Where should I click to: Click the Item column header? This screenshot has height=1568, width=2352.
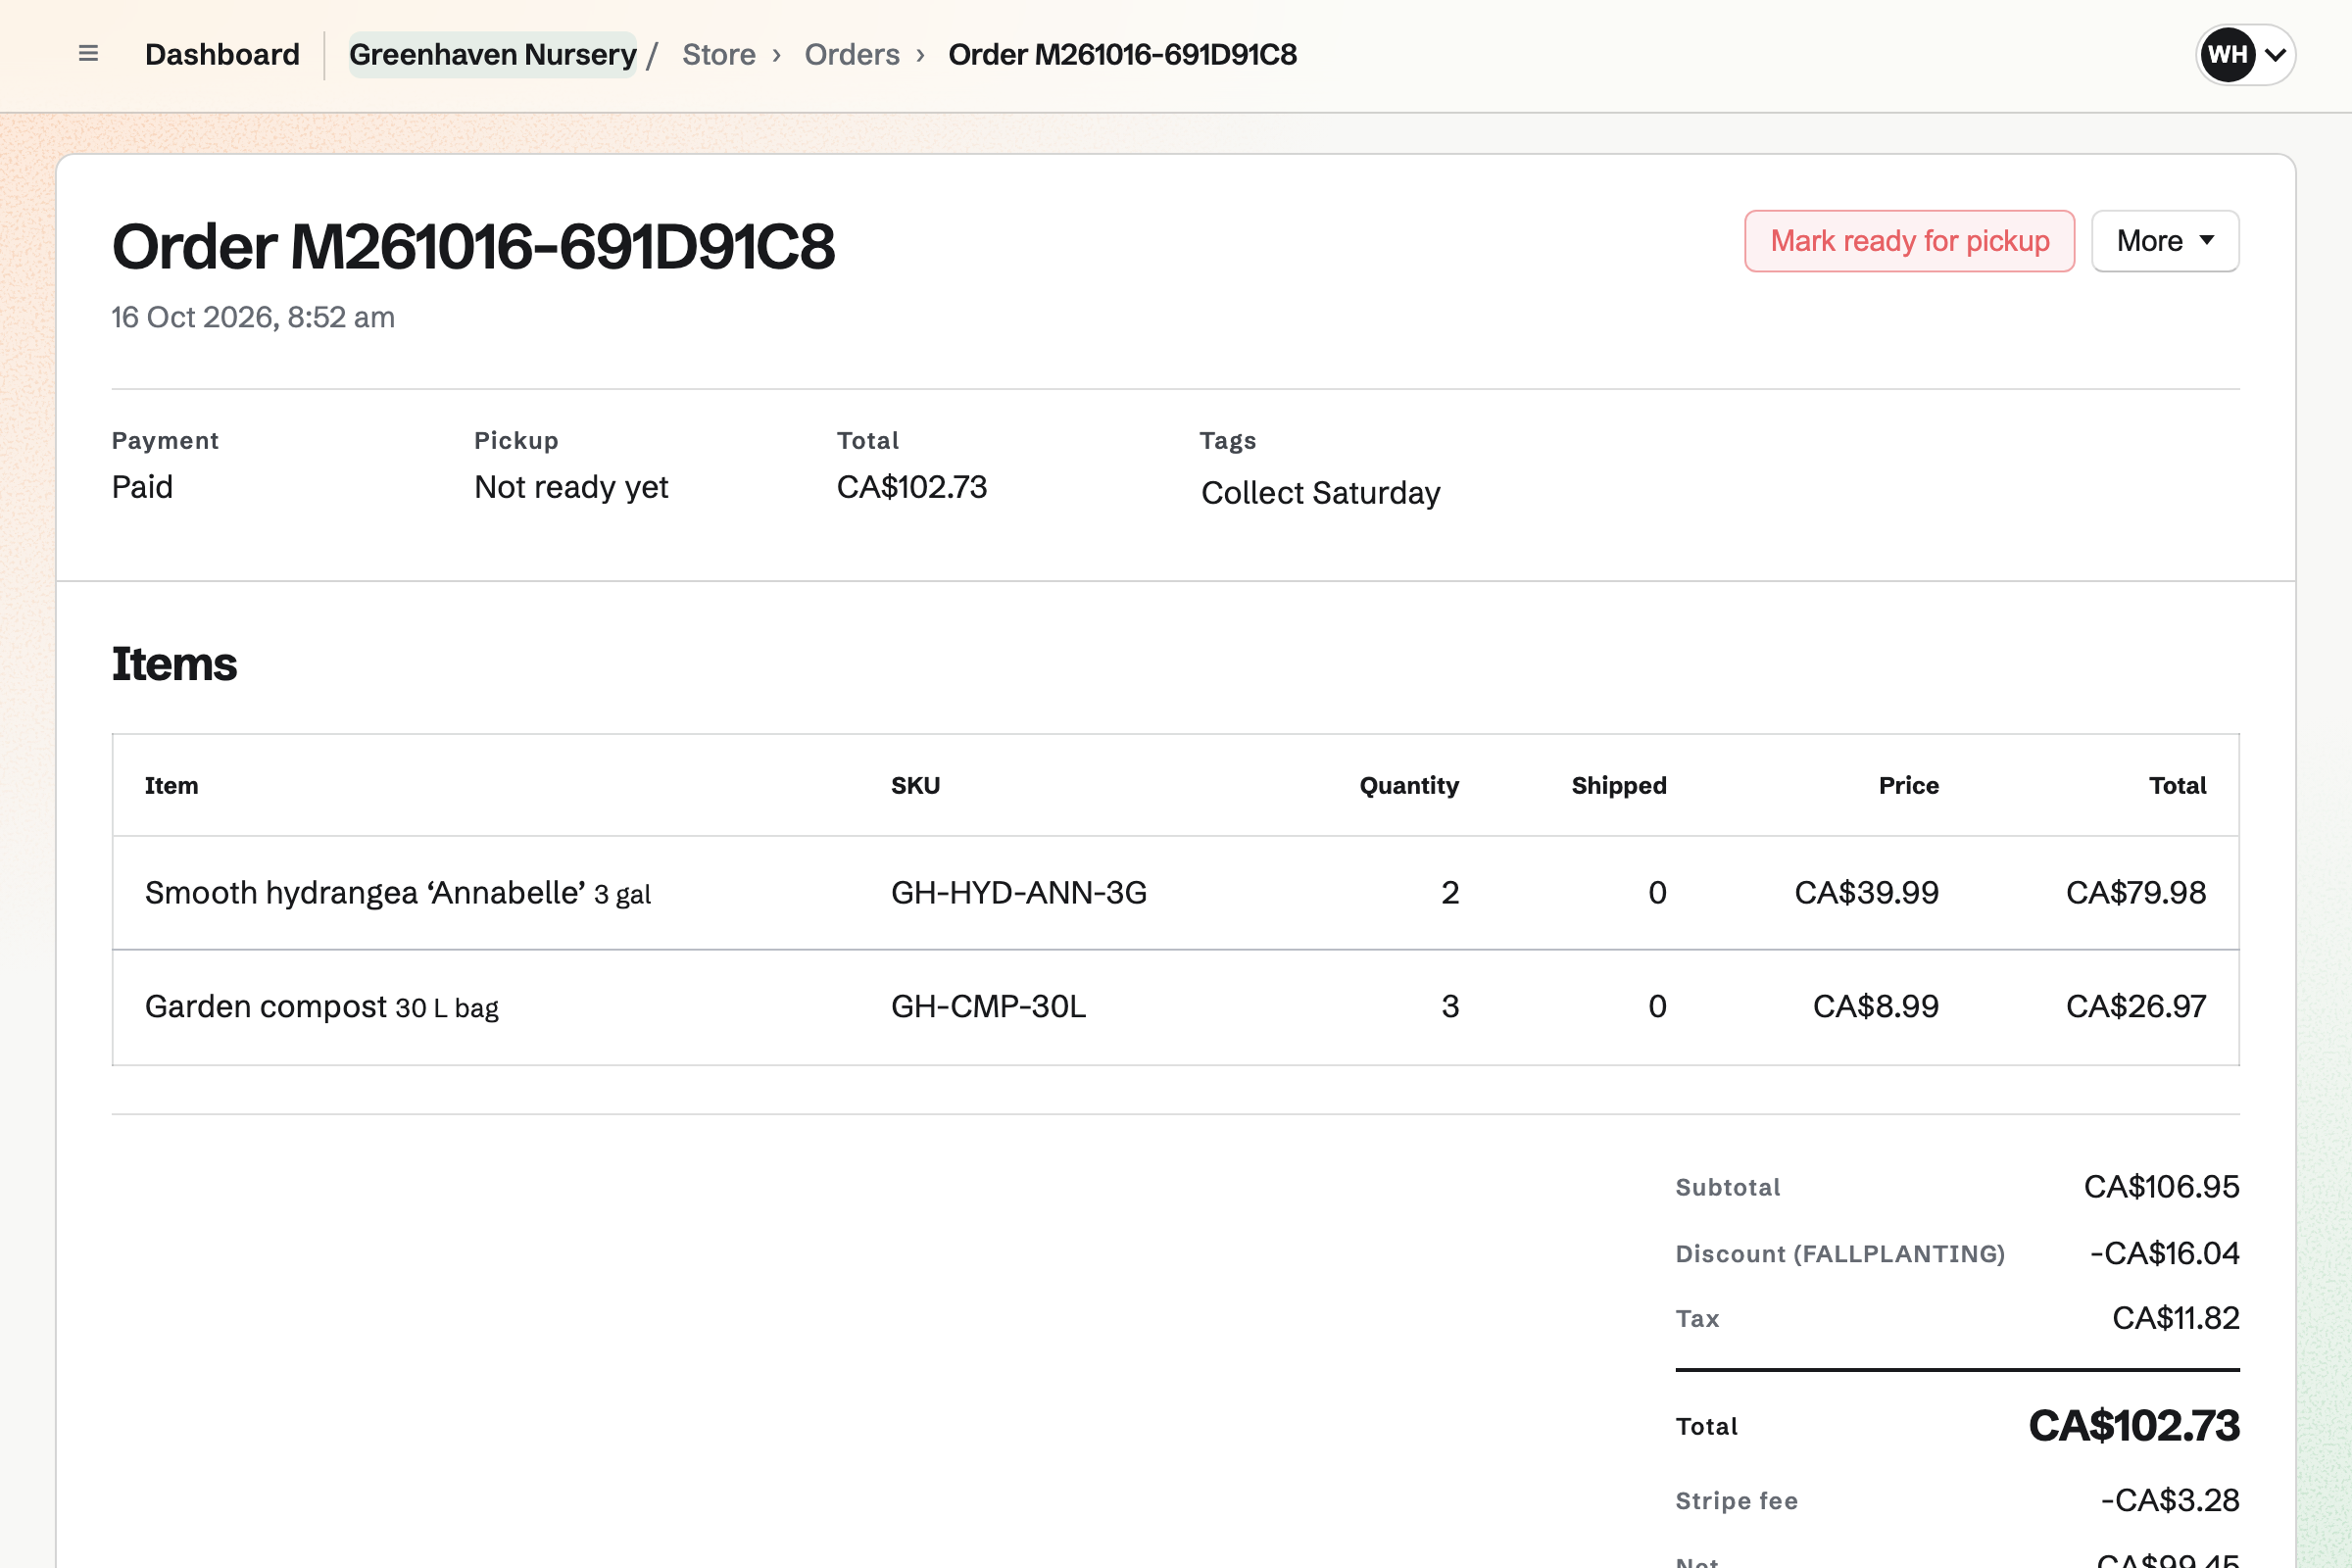pos(171,785)
